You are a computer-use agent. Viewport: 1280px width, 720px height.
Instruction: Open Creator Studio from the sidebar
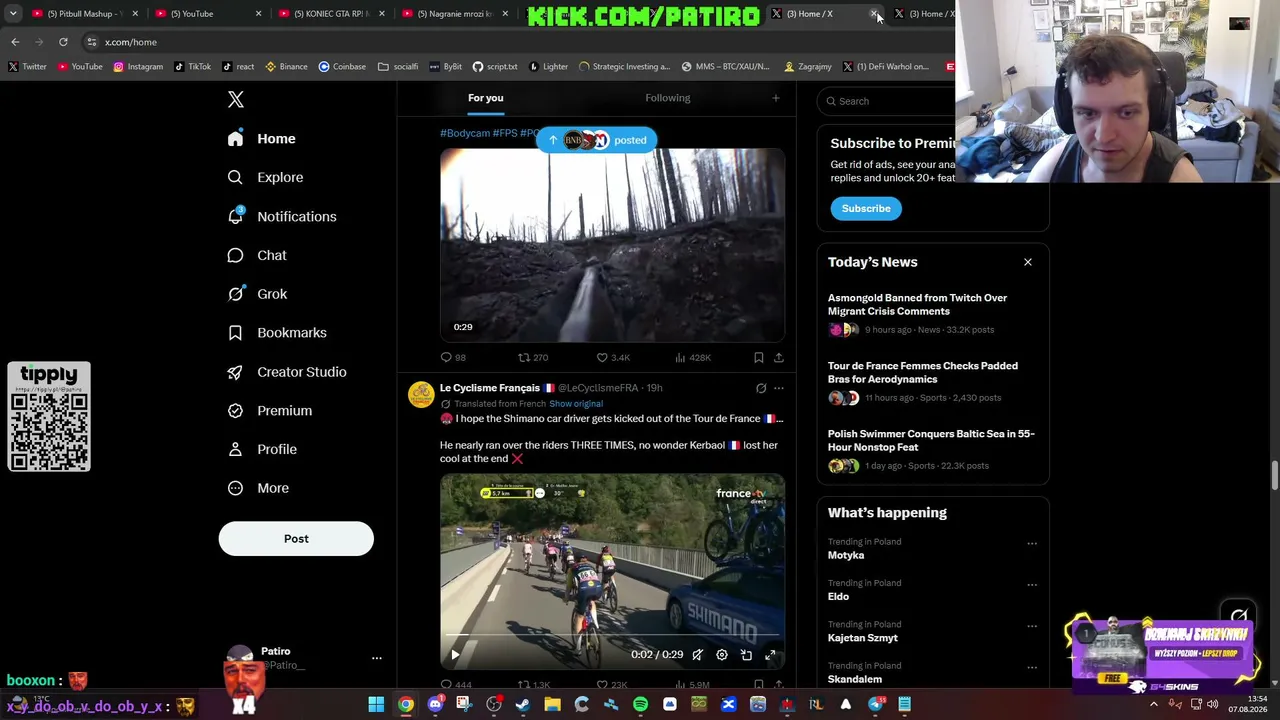[287, 372]
